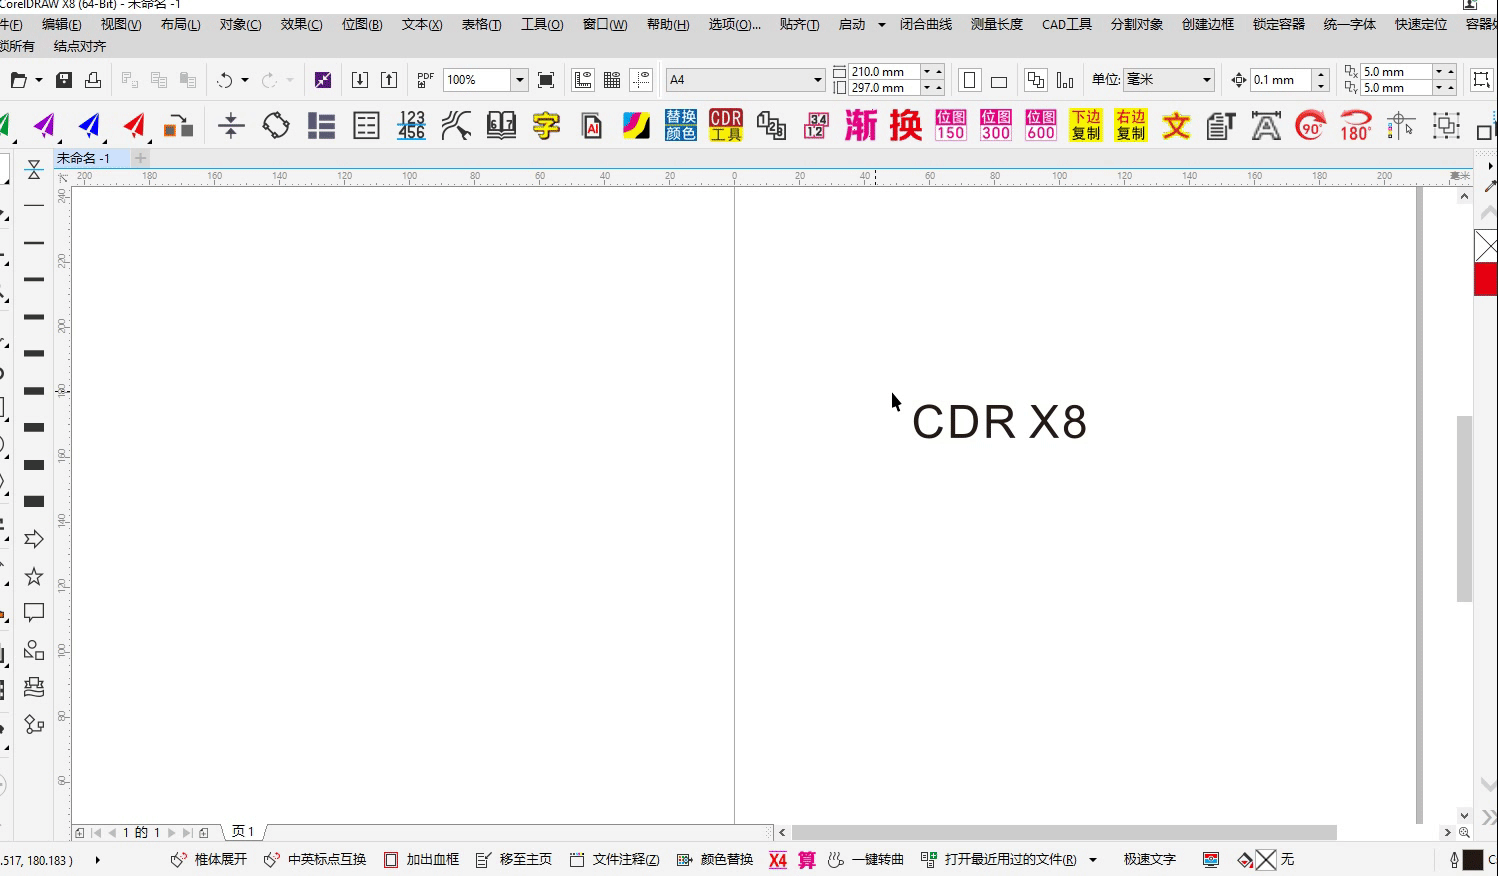The height and width of the screenshot is (876, 1498).
Task: Rotate object with the 180° icon
Action: coord(1356,125)
